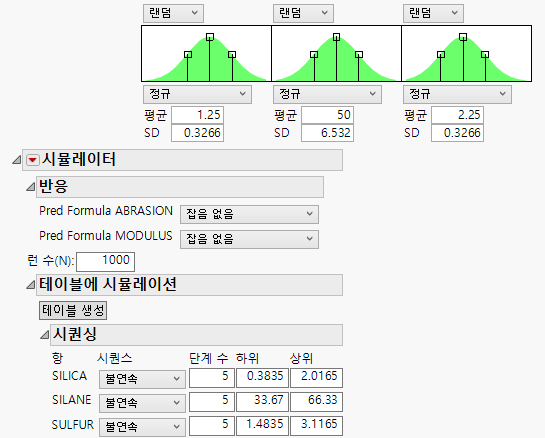Collapse the 반응 section
Image resolution: width=545 pixels, height=438 pixels.
click(x=31, y=187)
